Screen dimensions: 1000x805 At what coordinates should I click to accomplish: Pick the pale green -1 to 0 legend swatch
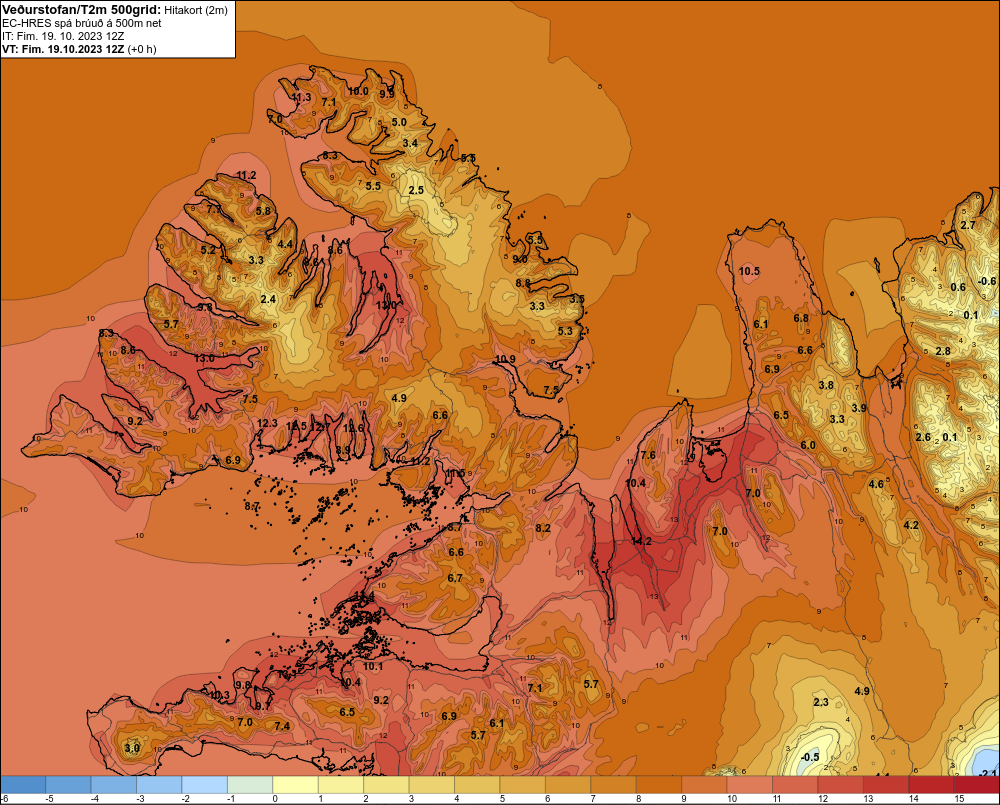pyautogui.click(x=250, y=785)
